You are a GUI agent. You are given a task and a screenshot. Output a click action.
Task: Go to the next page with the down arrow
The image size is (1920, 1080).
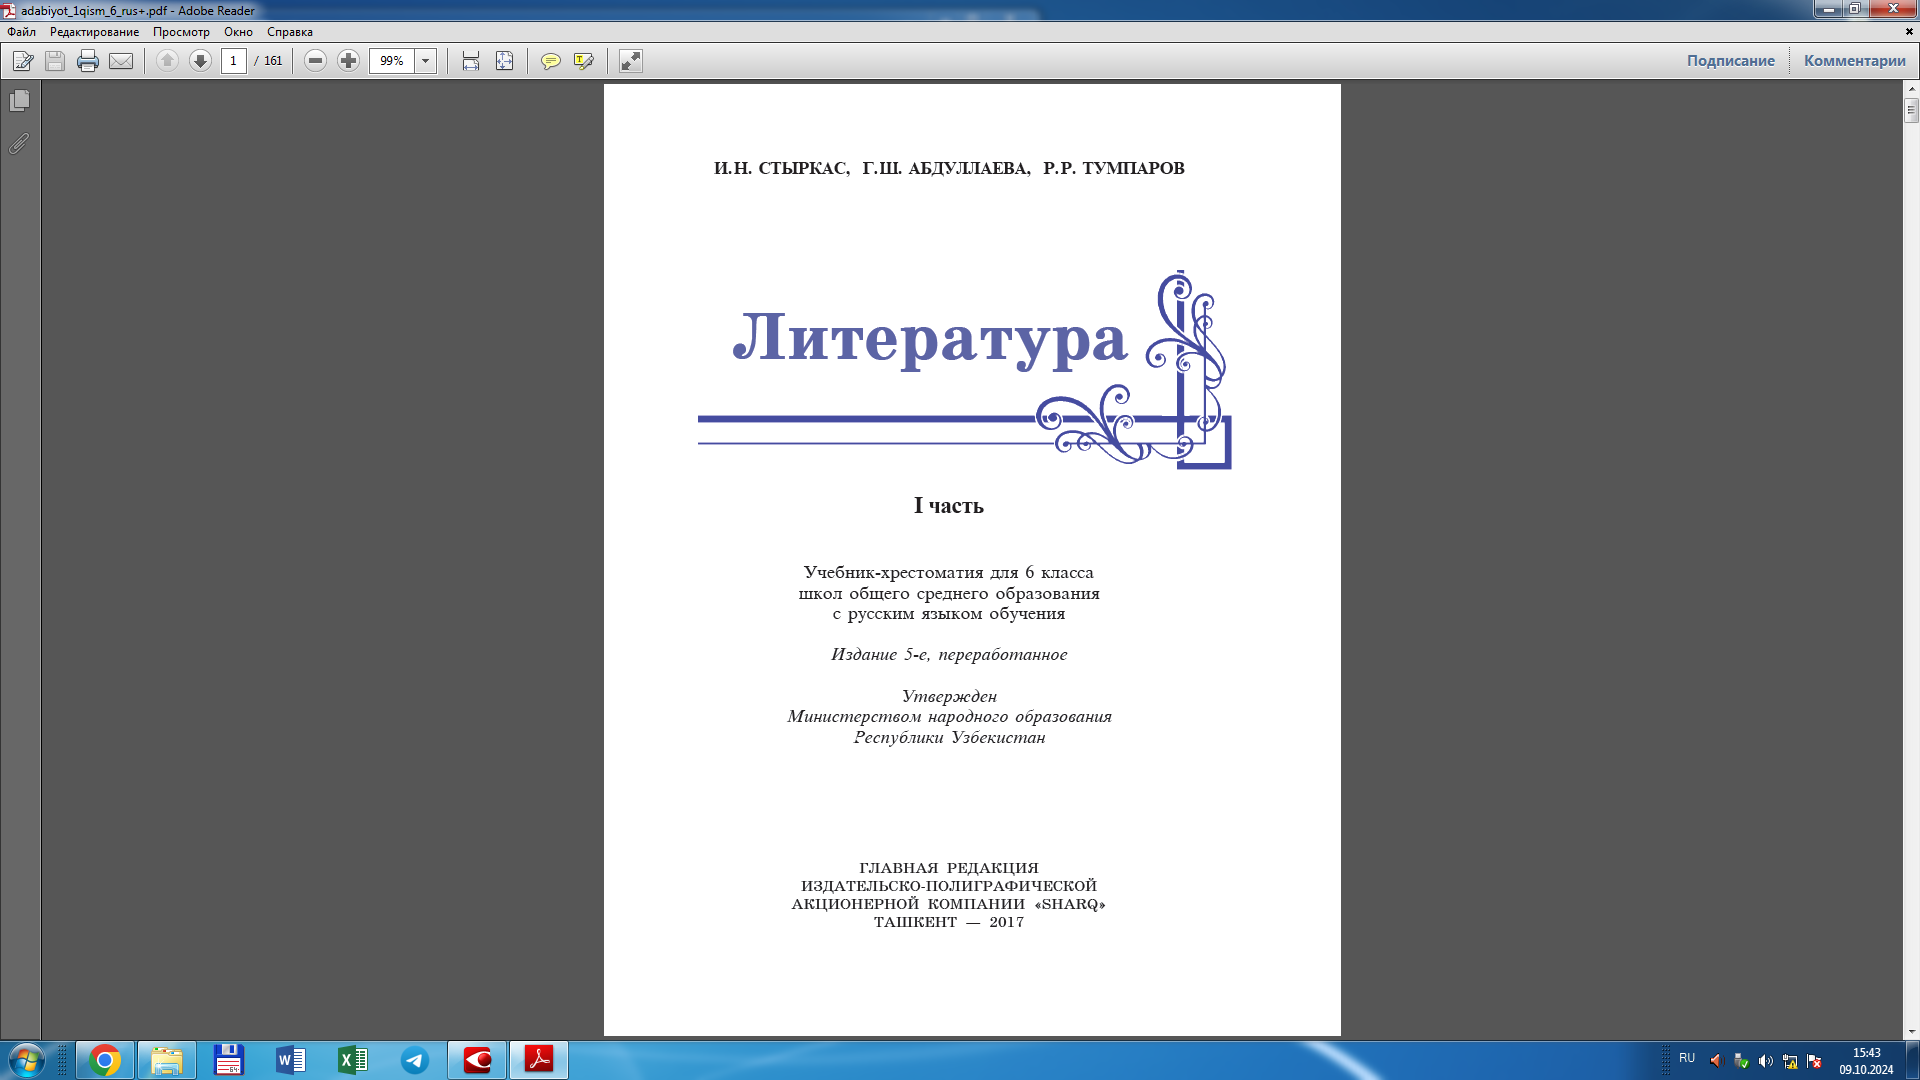click(x=199, y=61)
